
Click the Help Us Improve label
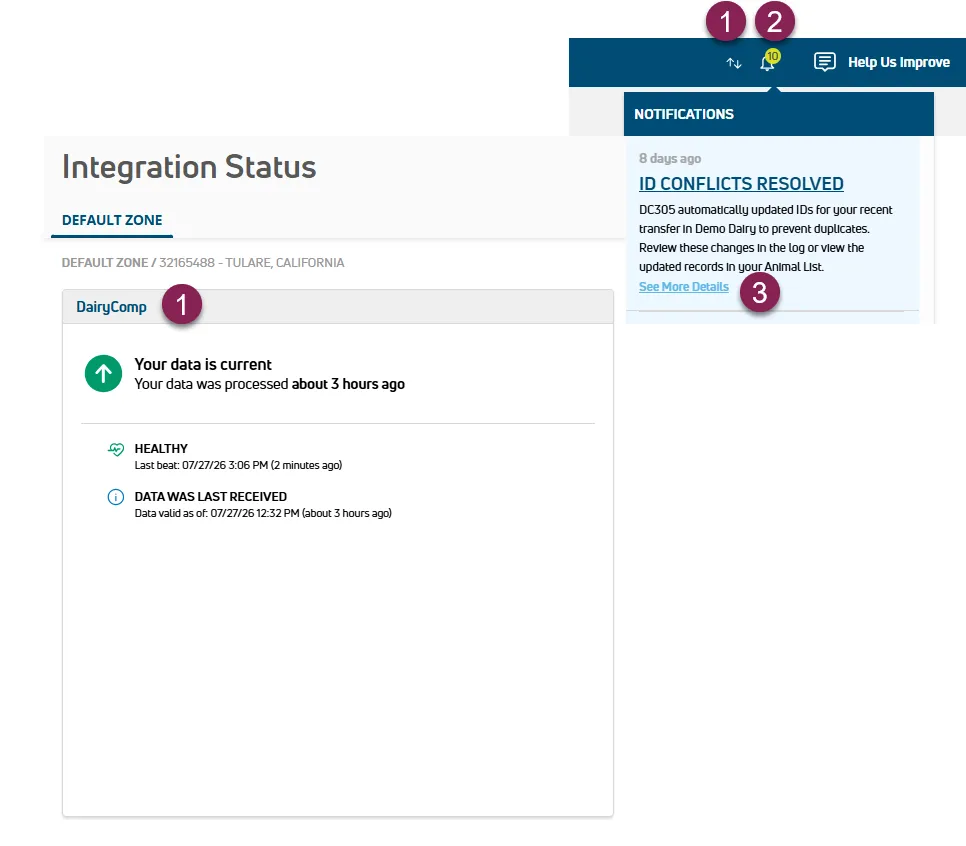(899, 62)
